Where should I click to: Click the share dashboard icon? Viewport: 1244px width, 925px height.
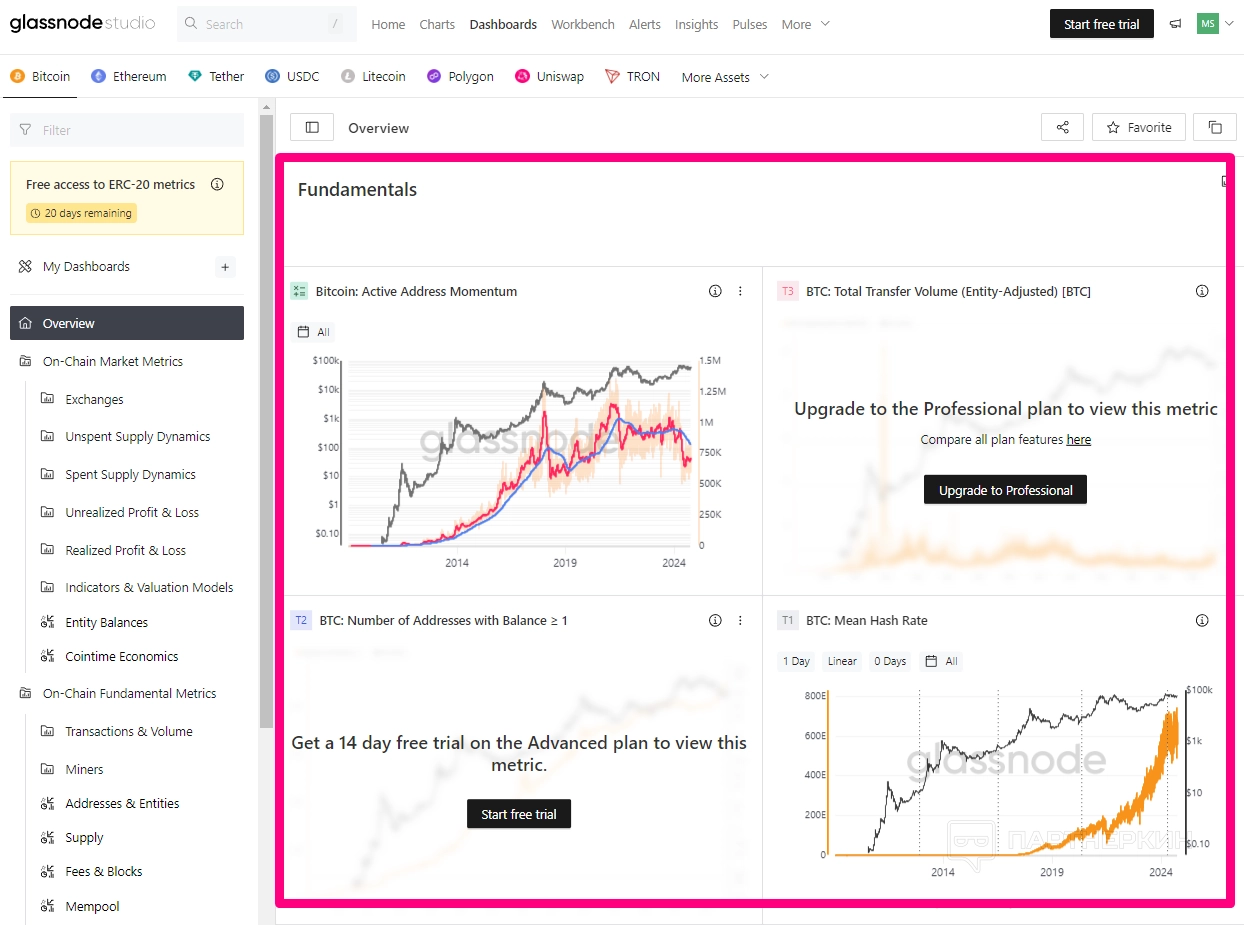[1062, 128]
